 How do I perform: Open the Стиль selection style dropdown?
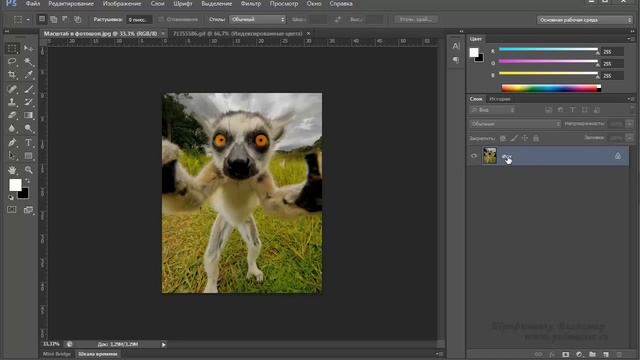click(257, 19)
